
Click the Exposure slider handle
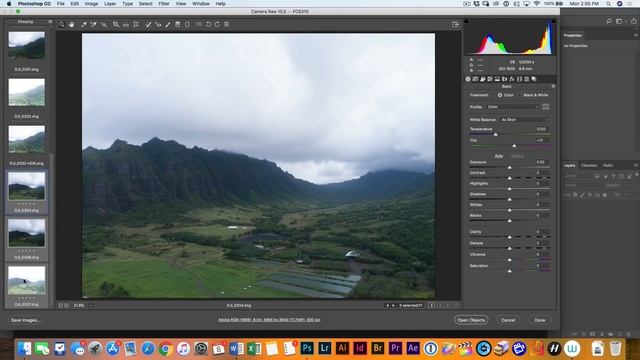(509, 167)
